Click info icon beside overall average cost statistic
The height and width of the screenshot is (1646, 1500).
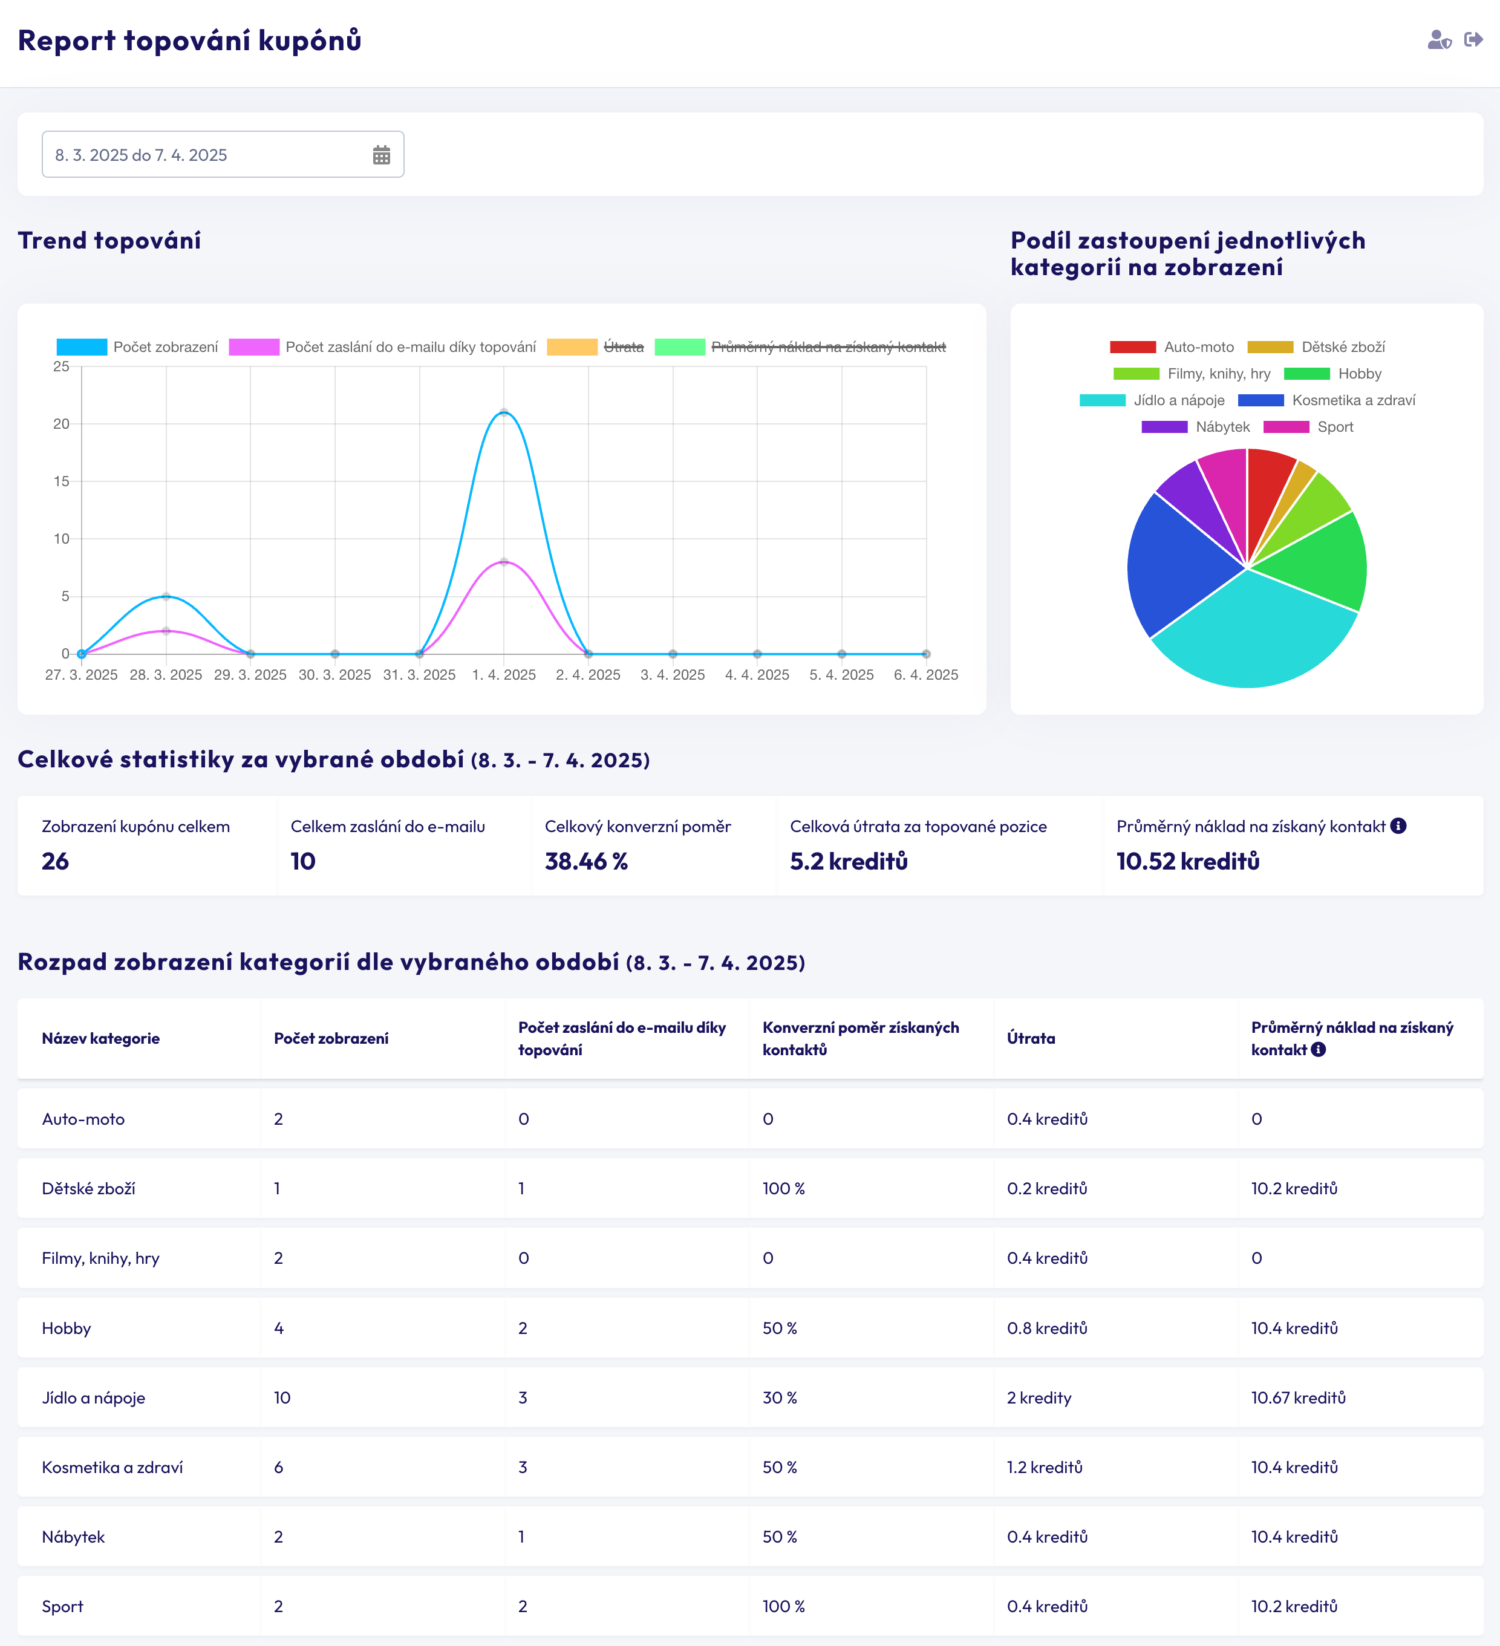point(1398,826)
